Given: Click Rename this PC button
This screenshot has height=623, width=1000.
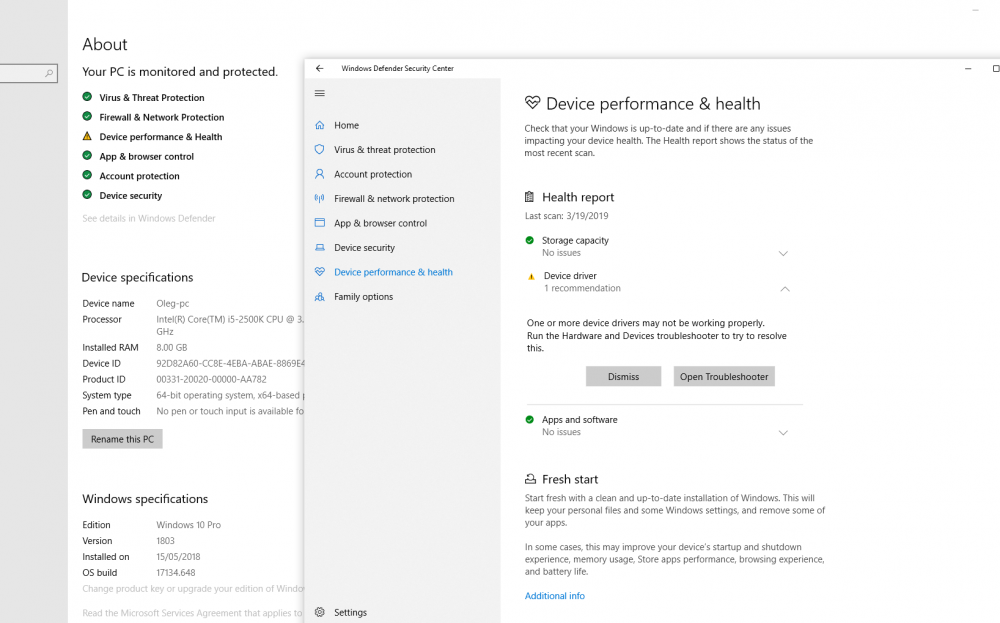Looking at the screenshot, I should (122, 439).
